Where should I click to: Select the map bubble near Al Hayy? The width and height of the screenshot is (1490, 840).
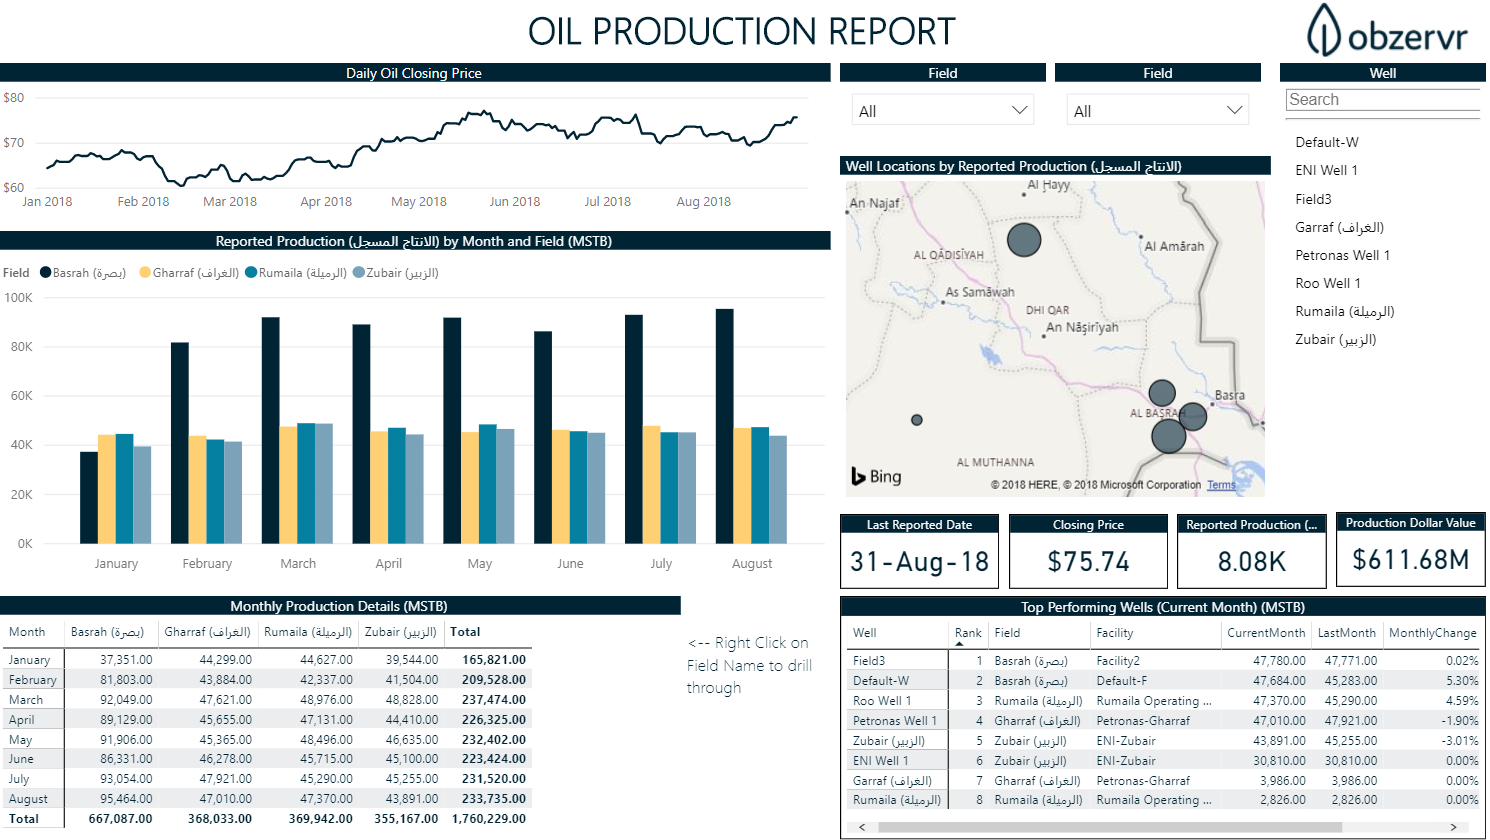click(1024, 240)
